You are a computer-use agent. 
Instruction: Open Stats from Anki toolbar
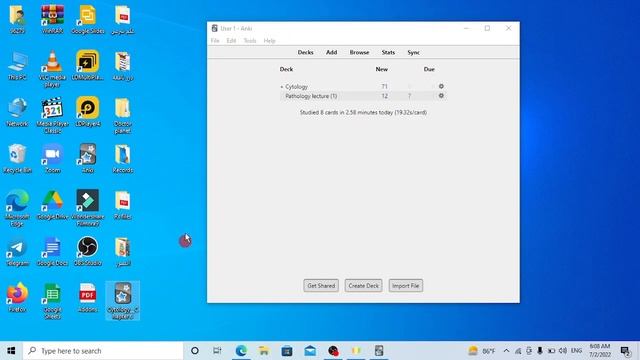(x=388, y=53)
